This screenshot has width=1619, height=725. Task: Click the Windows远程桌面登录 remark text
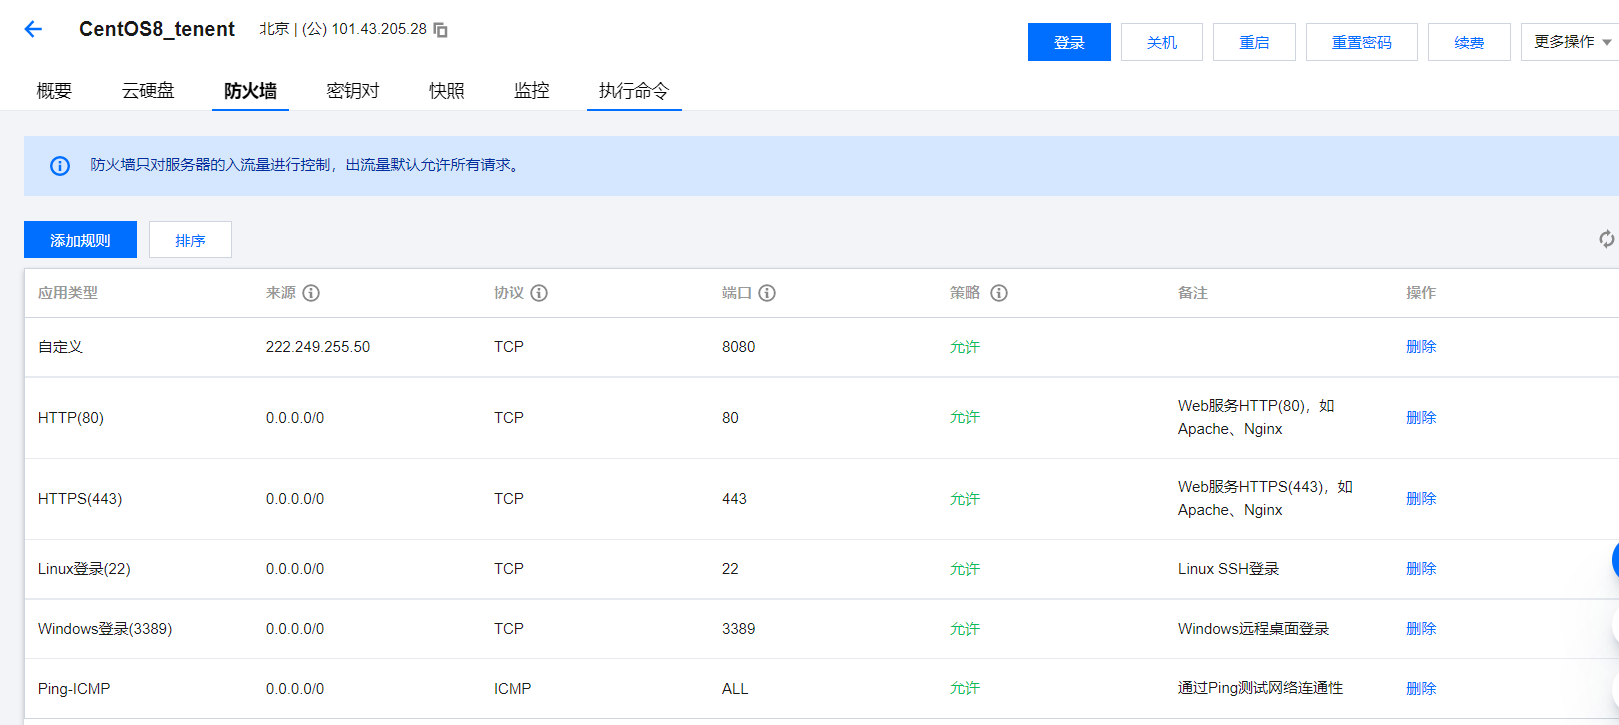[1253, 629]
